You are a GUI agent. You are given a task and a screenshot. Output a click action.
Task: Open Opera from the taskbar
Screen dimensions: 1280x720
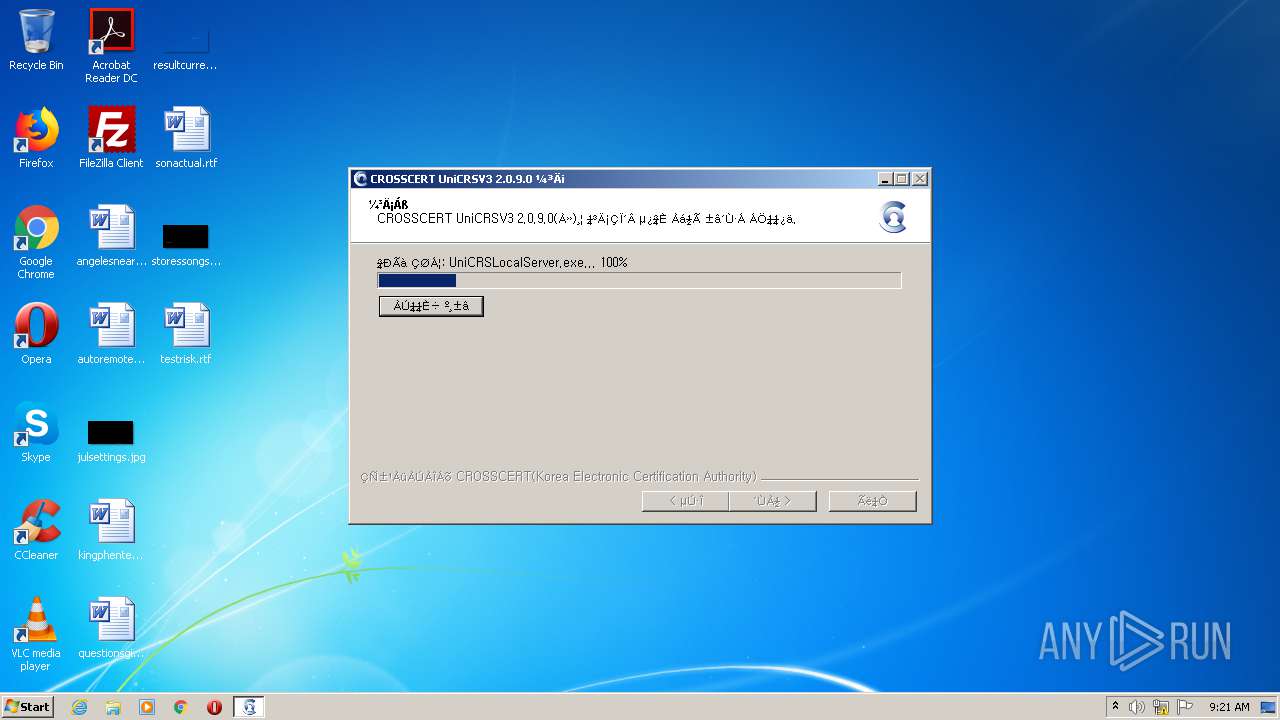coord(214,707)
